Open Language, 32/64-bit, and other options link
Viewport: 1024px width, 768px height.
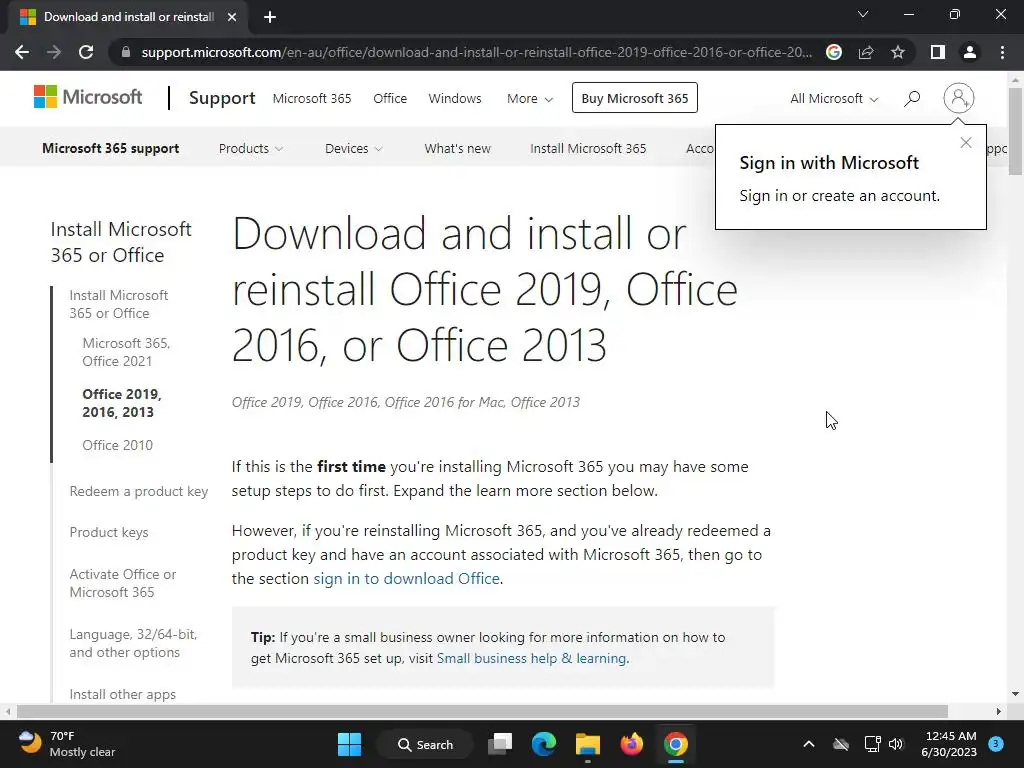(133, 643)
